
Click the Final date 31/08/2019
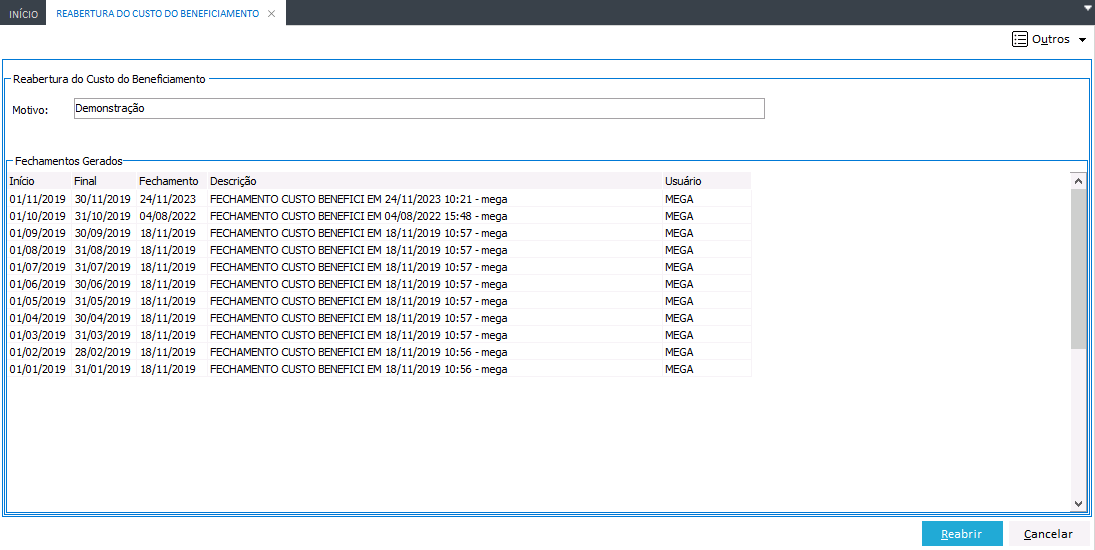(x=103, y=250)
